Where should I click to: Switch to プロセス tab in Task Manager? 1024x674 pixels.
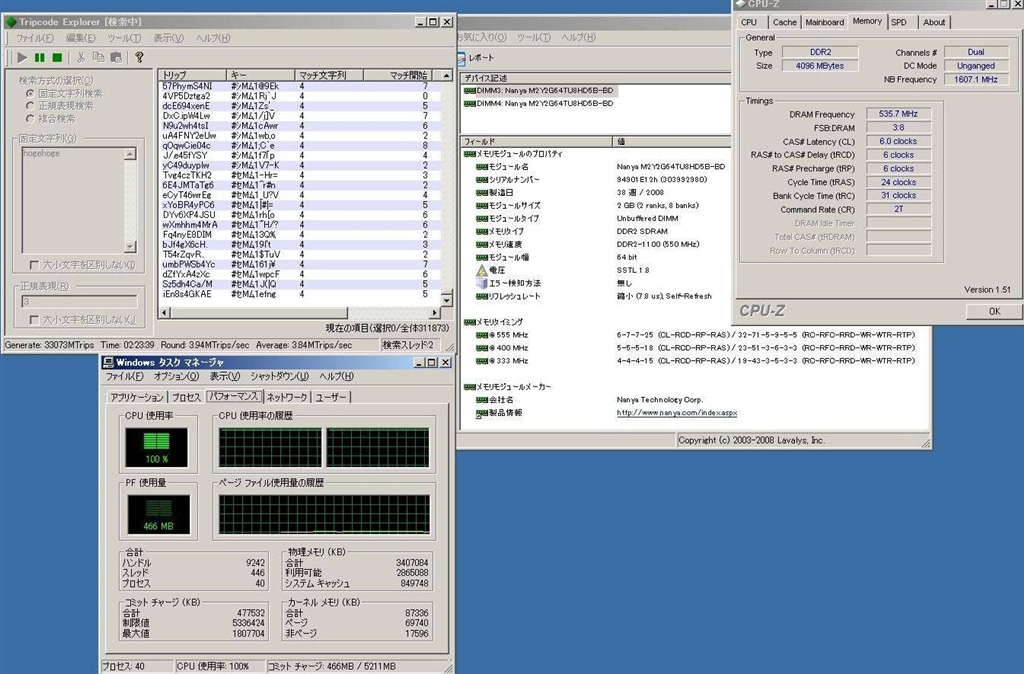pos(185,397)
